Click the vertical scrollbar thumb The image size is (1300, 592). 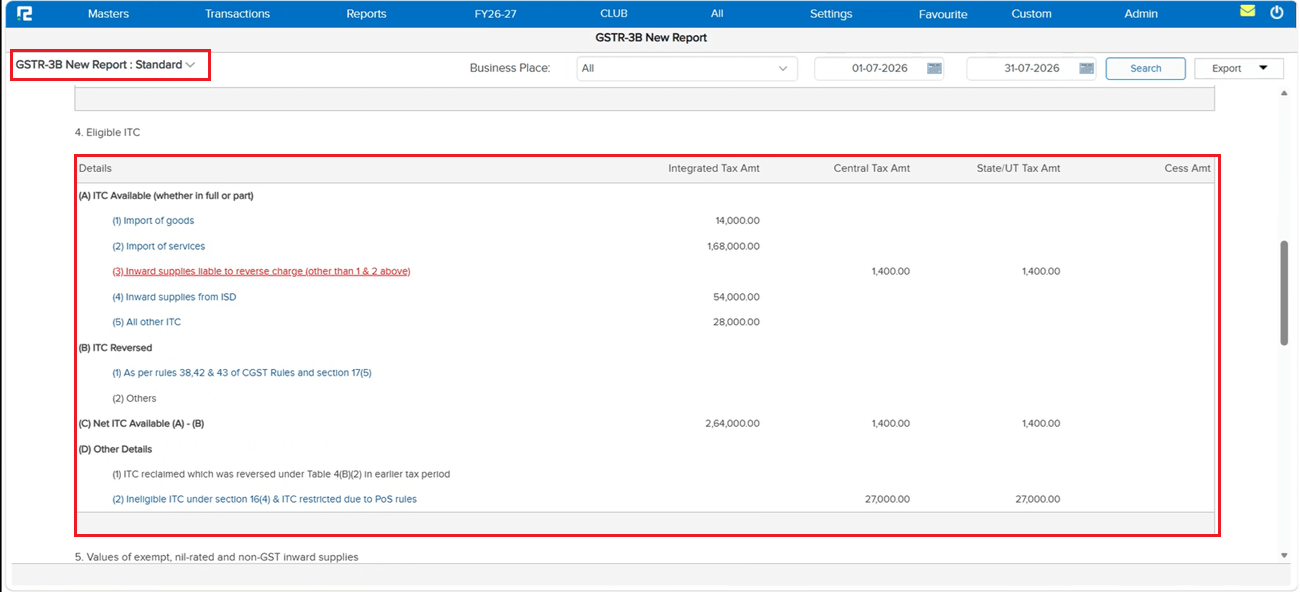pos(1285,293)
